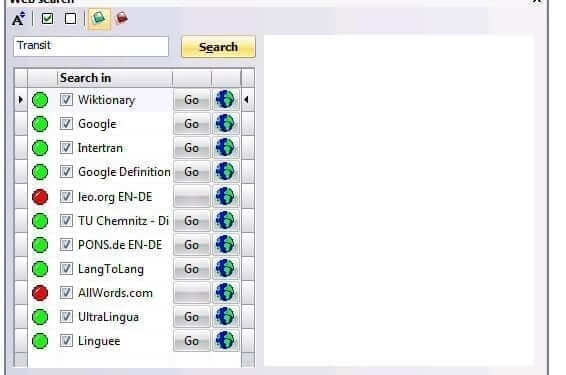Focus the search text field containing Transit
Image resolution: width=566 pixels, height=375 pixels.
pos(91,46)
